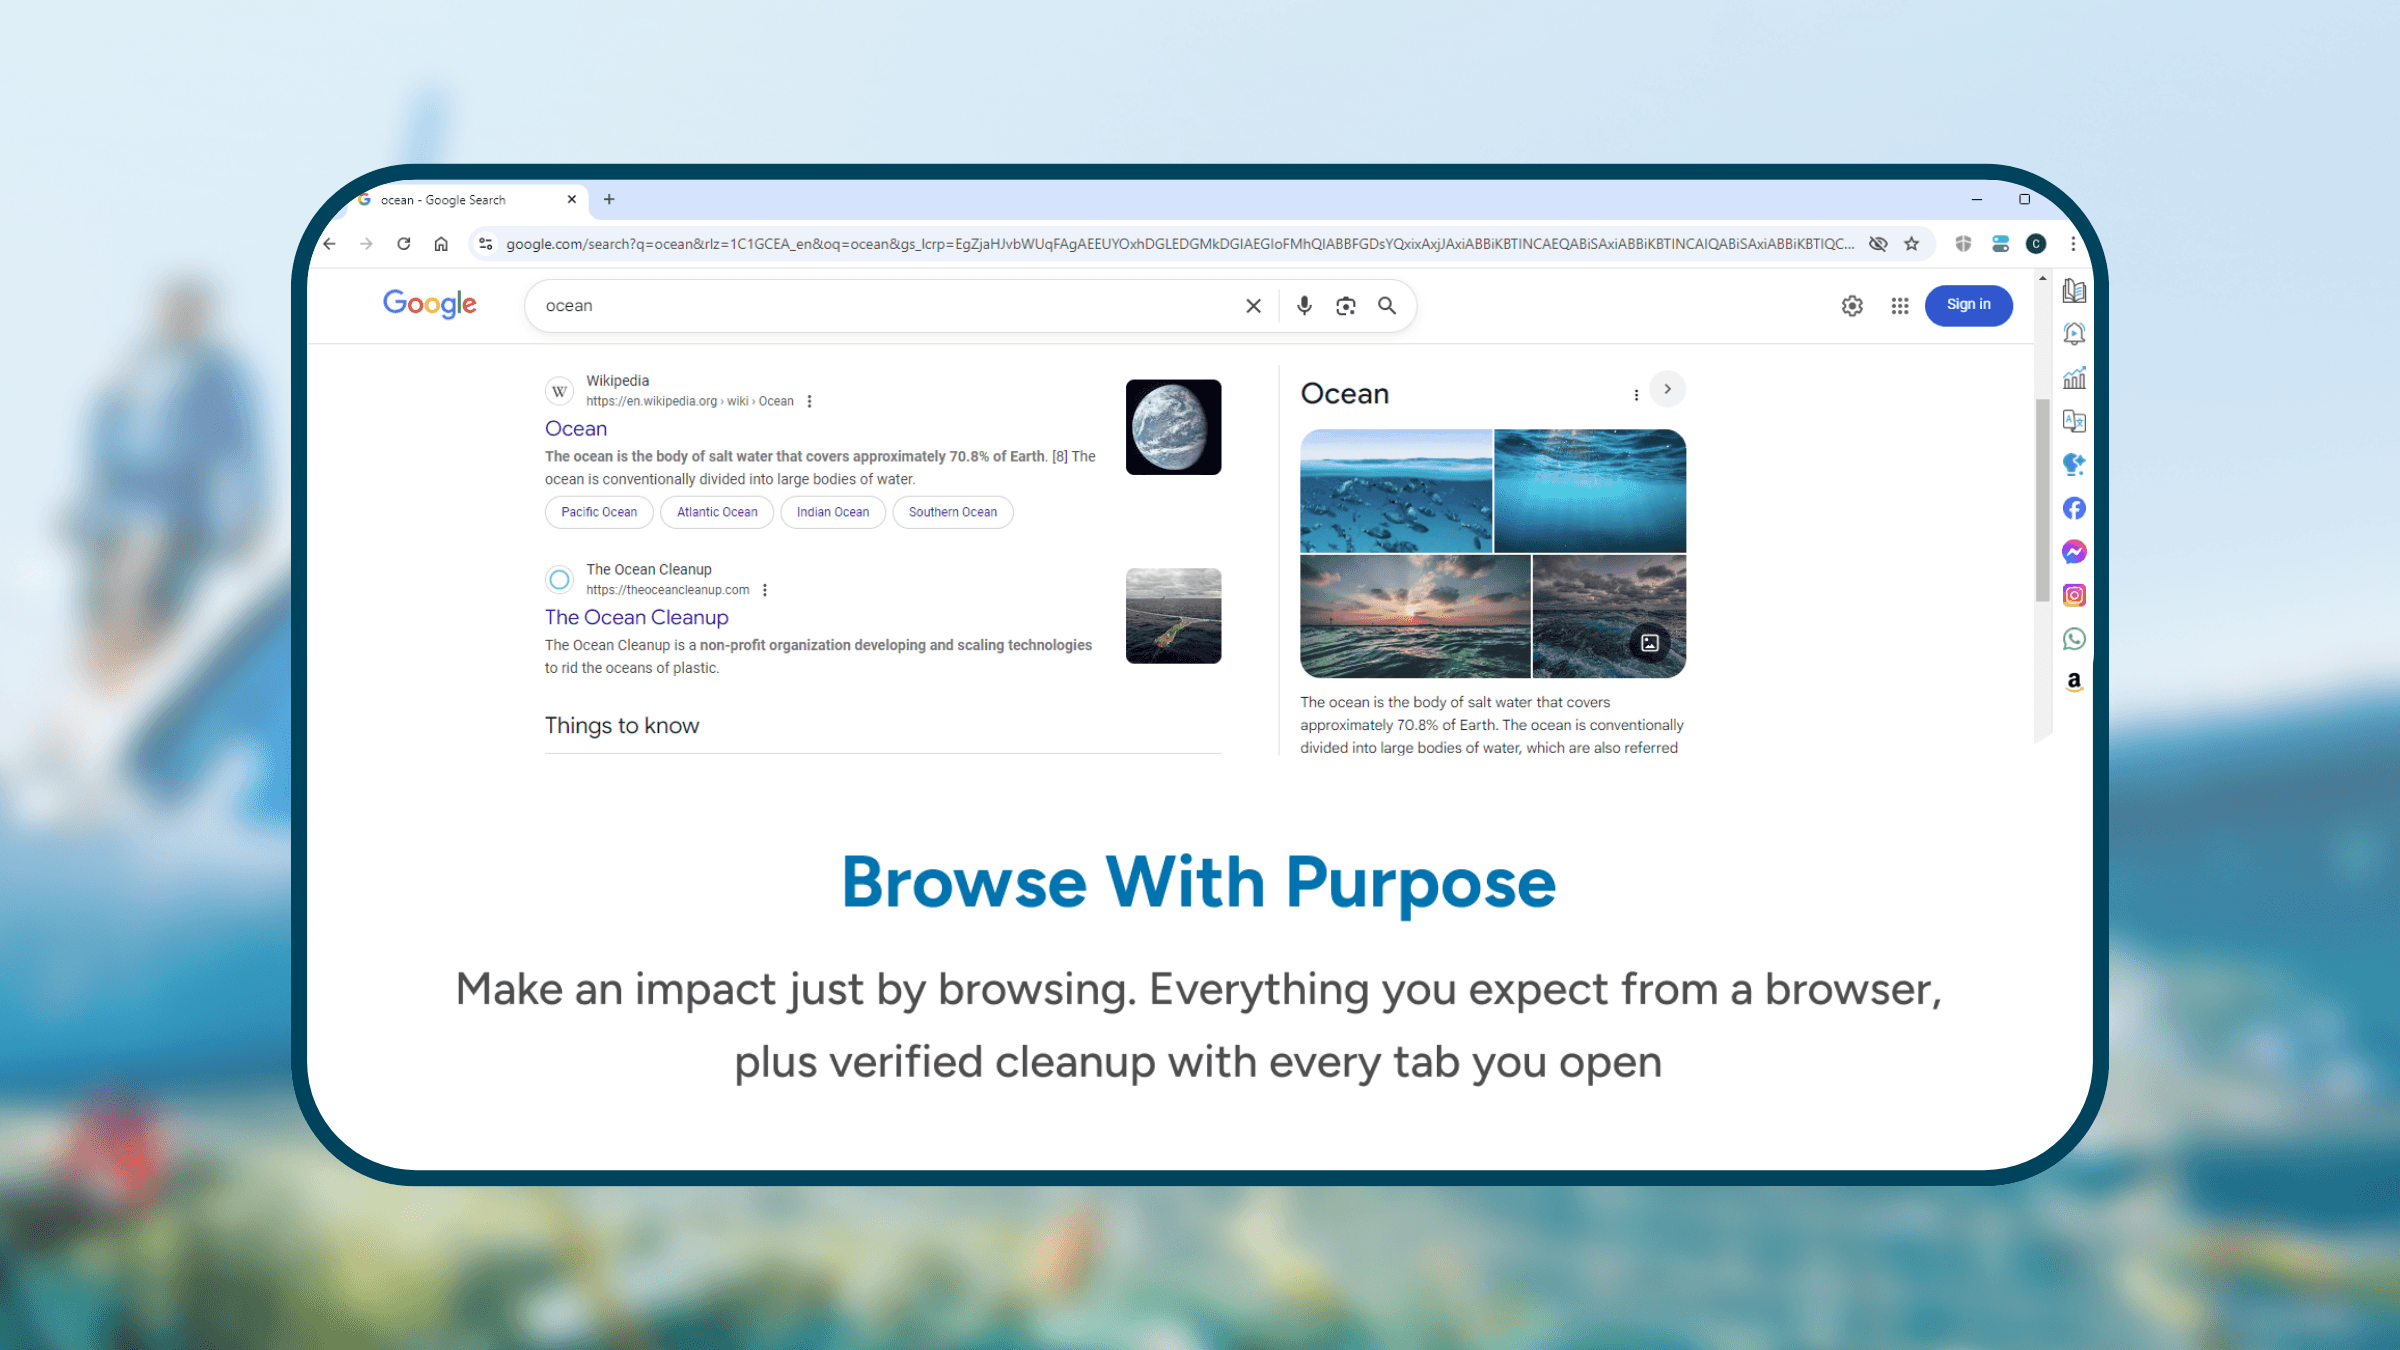Click the shield extension icon in toolbar

click(x=1963, y=244)
